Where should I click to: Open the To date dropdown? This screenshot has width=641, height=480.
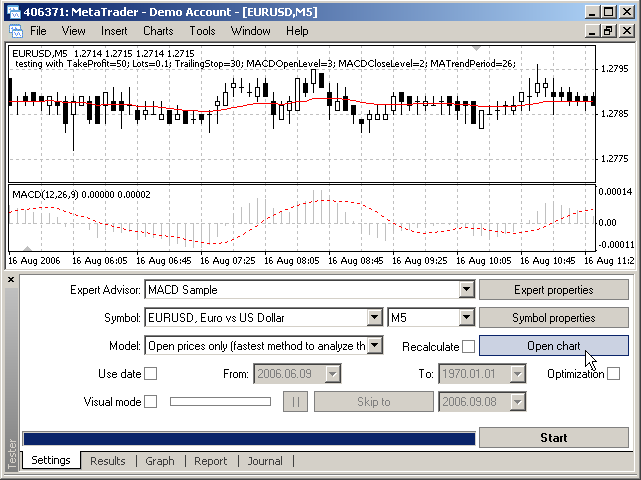tap(517, 374)
